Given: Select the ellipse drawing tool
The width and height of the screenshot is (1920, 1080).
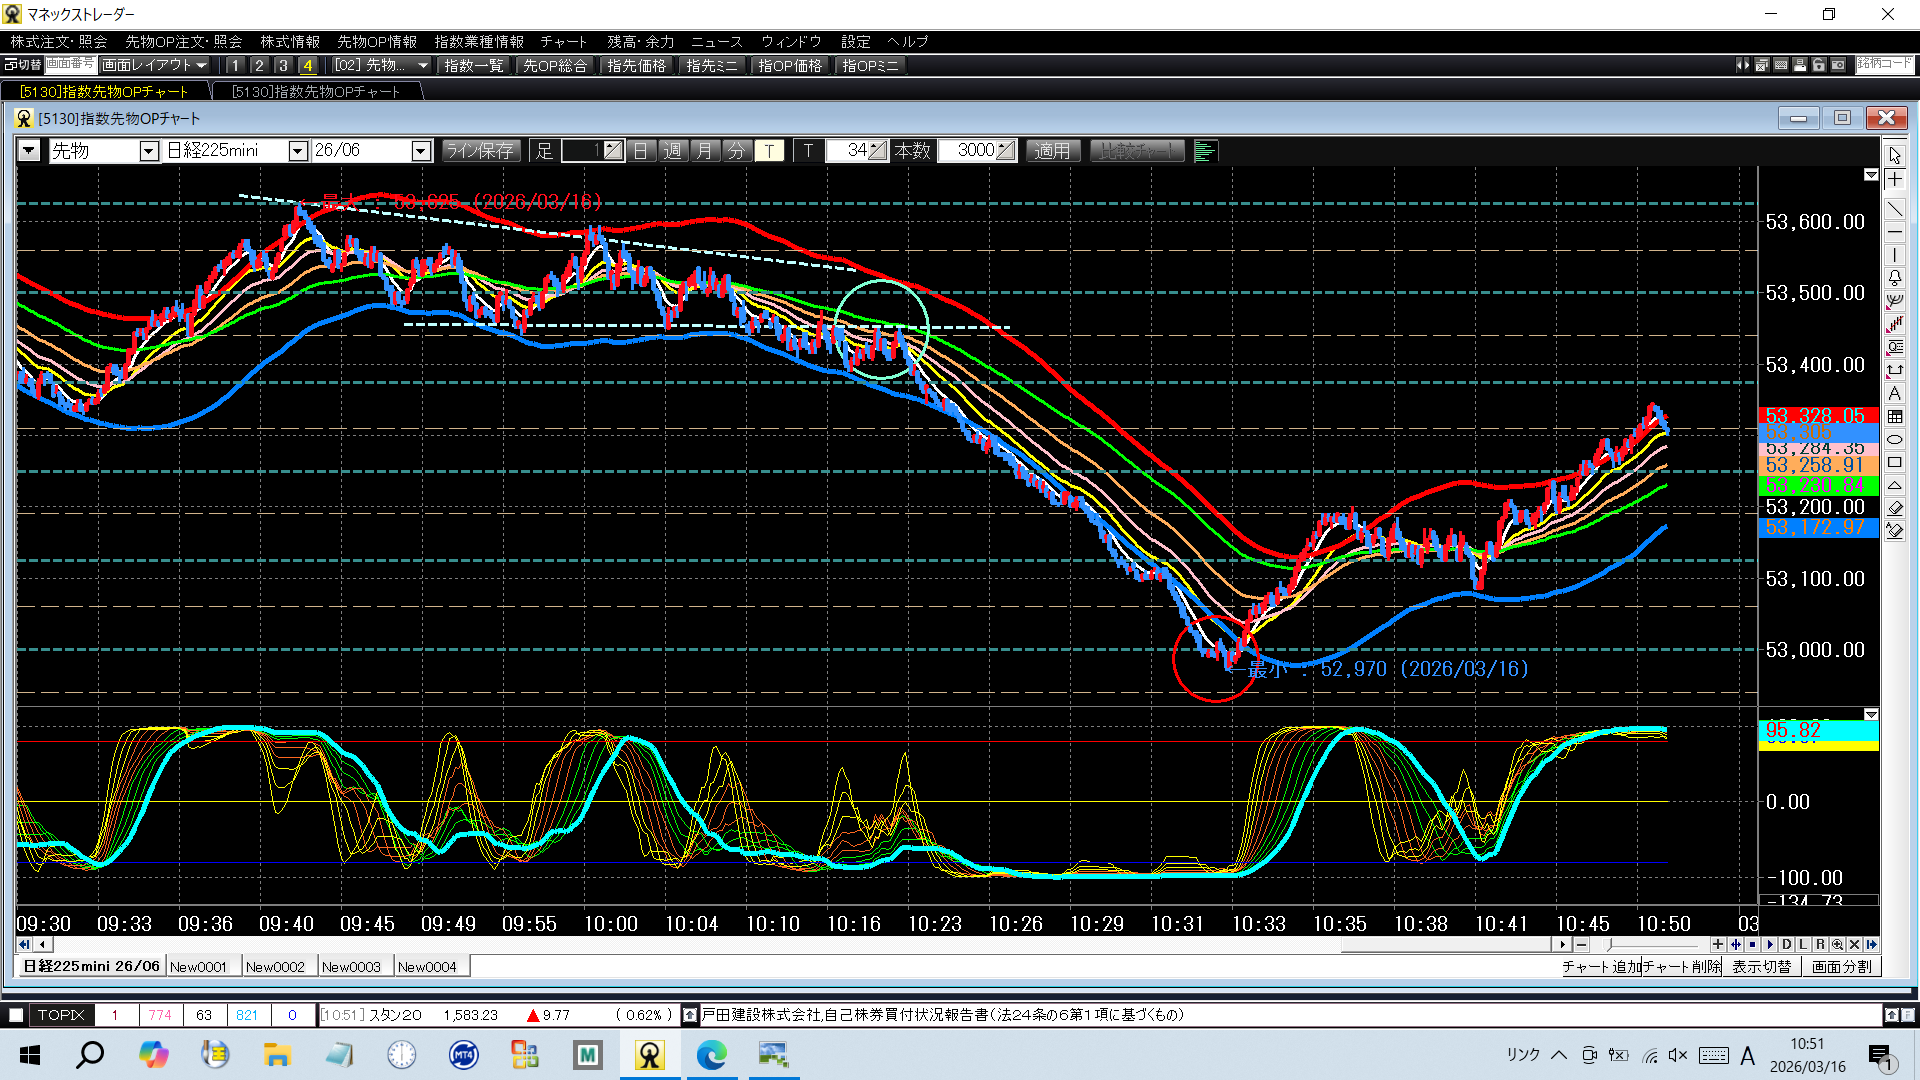Looking at the screenshot, I should 1895,440.
